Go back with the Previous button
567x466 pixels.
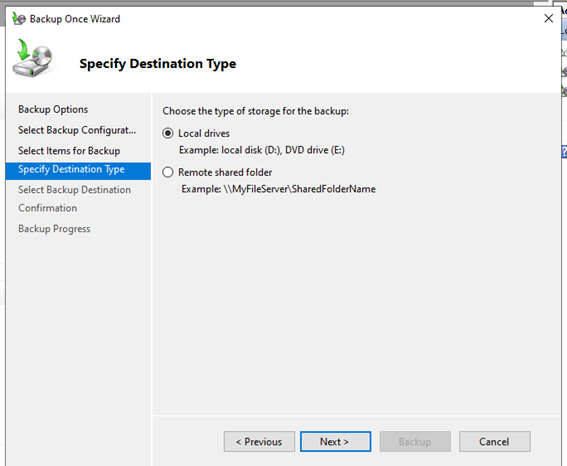pyautogui.click(x=259, y=441)
